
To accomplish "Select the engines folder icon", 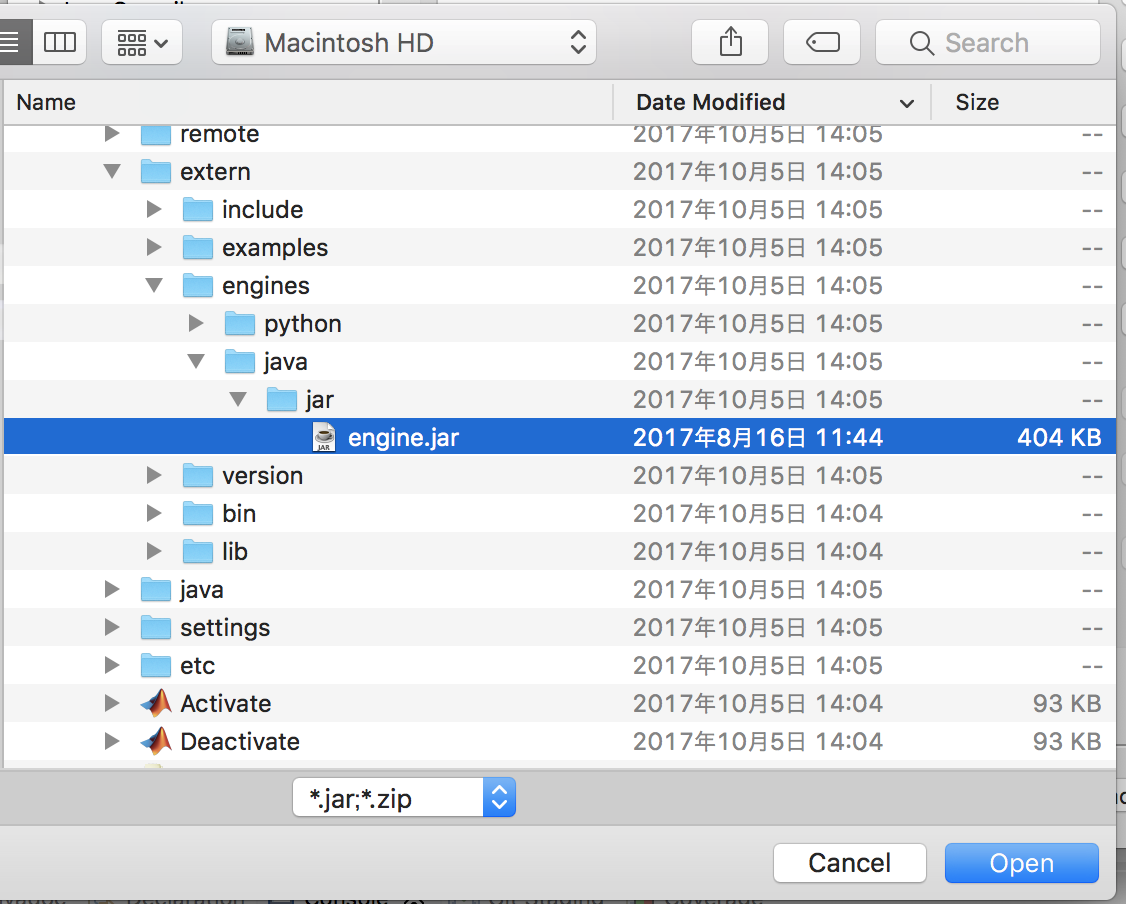I will click(197, 285).
